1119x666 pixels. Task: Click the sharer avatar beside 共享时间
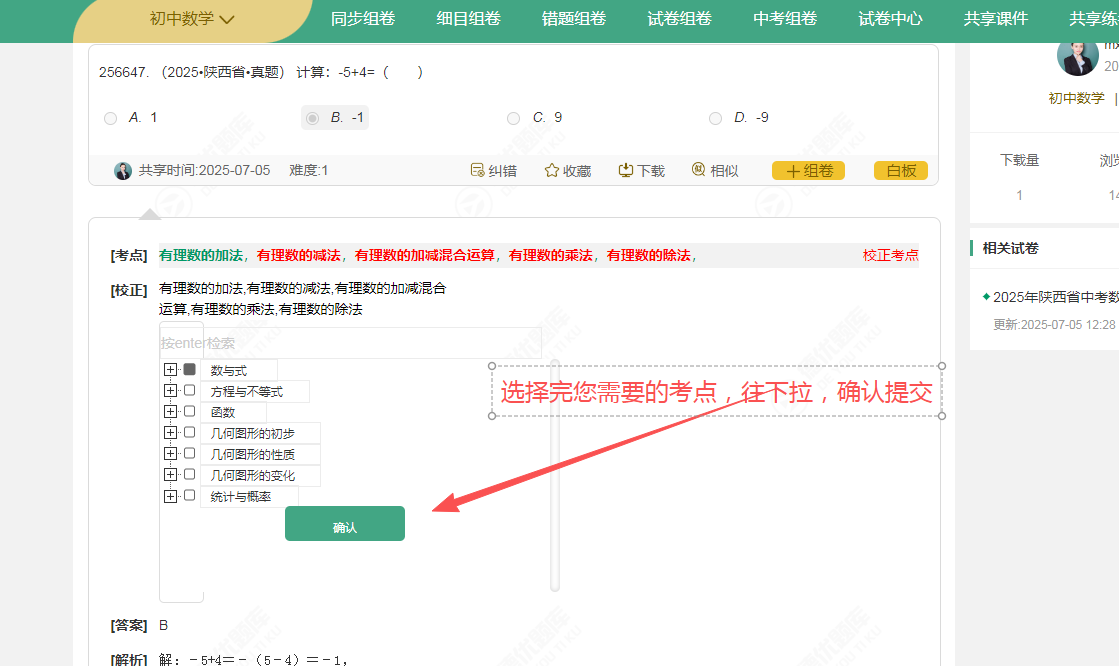pos(123,170)
